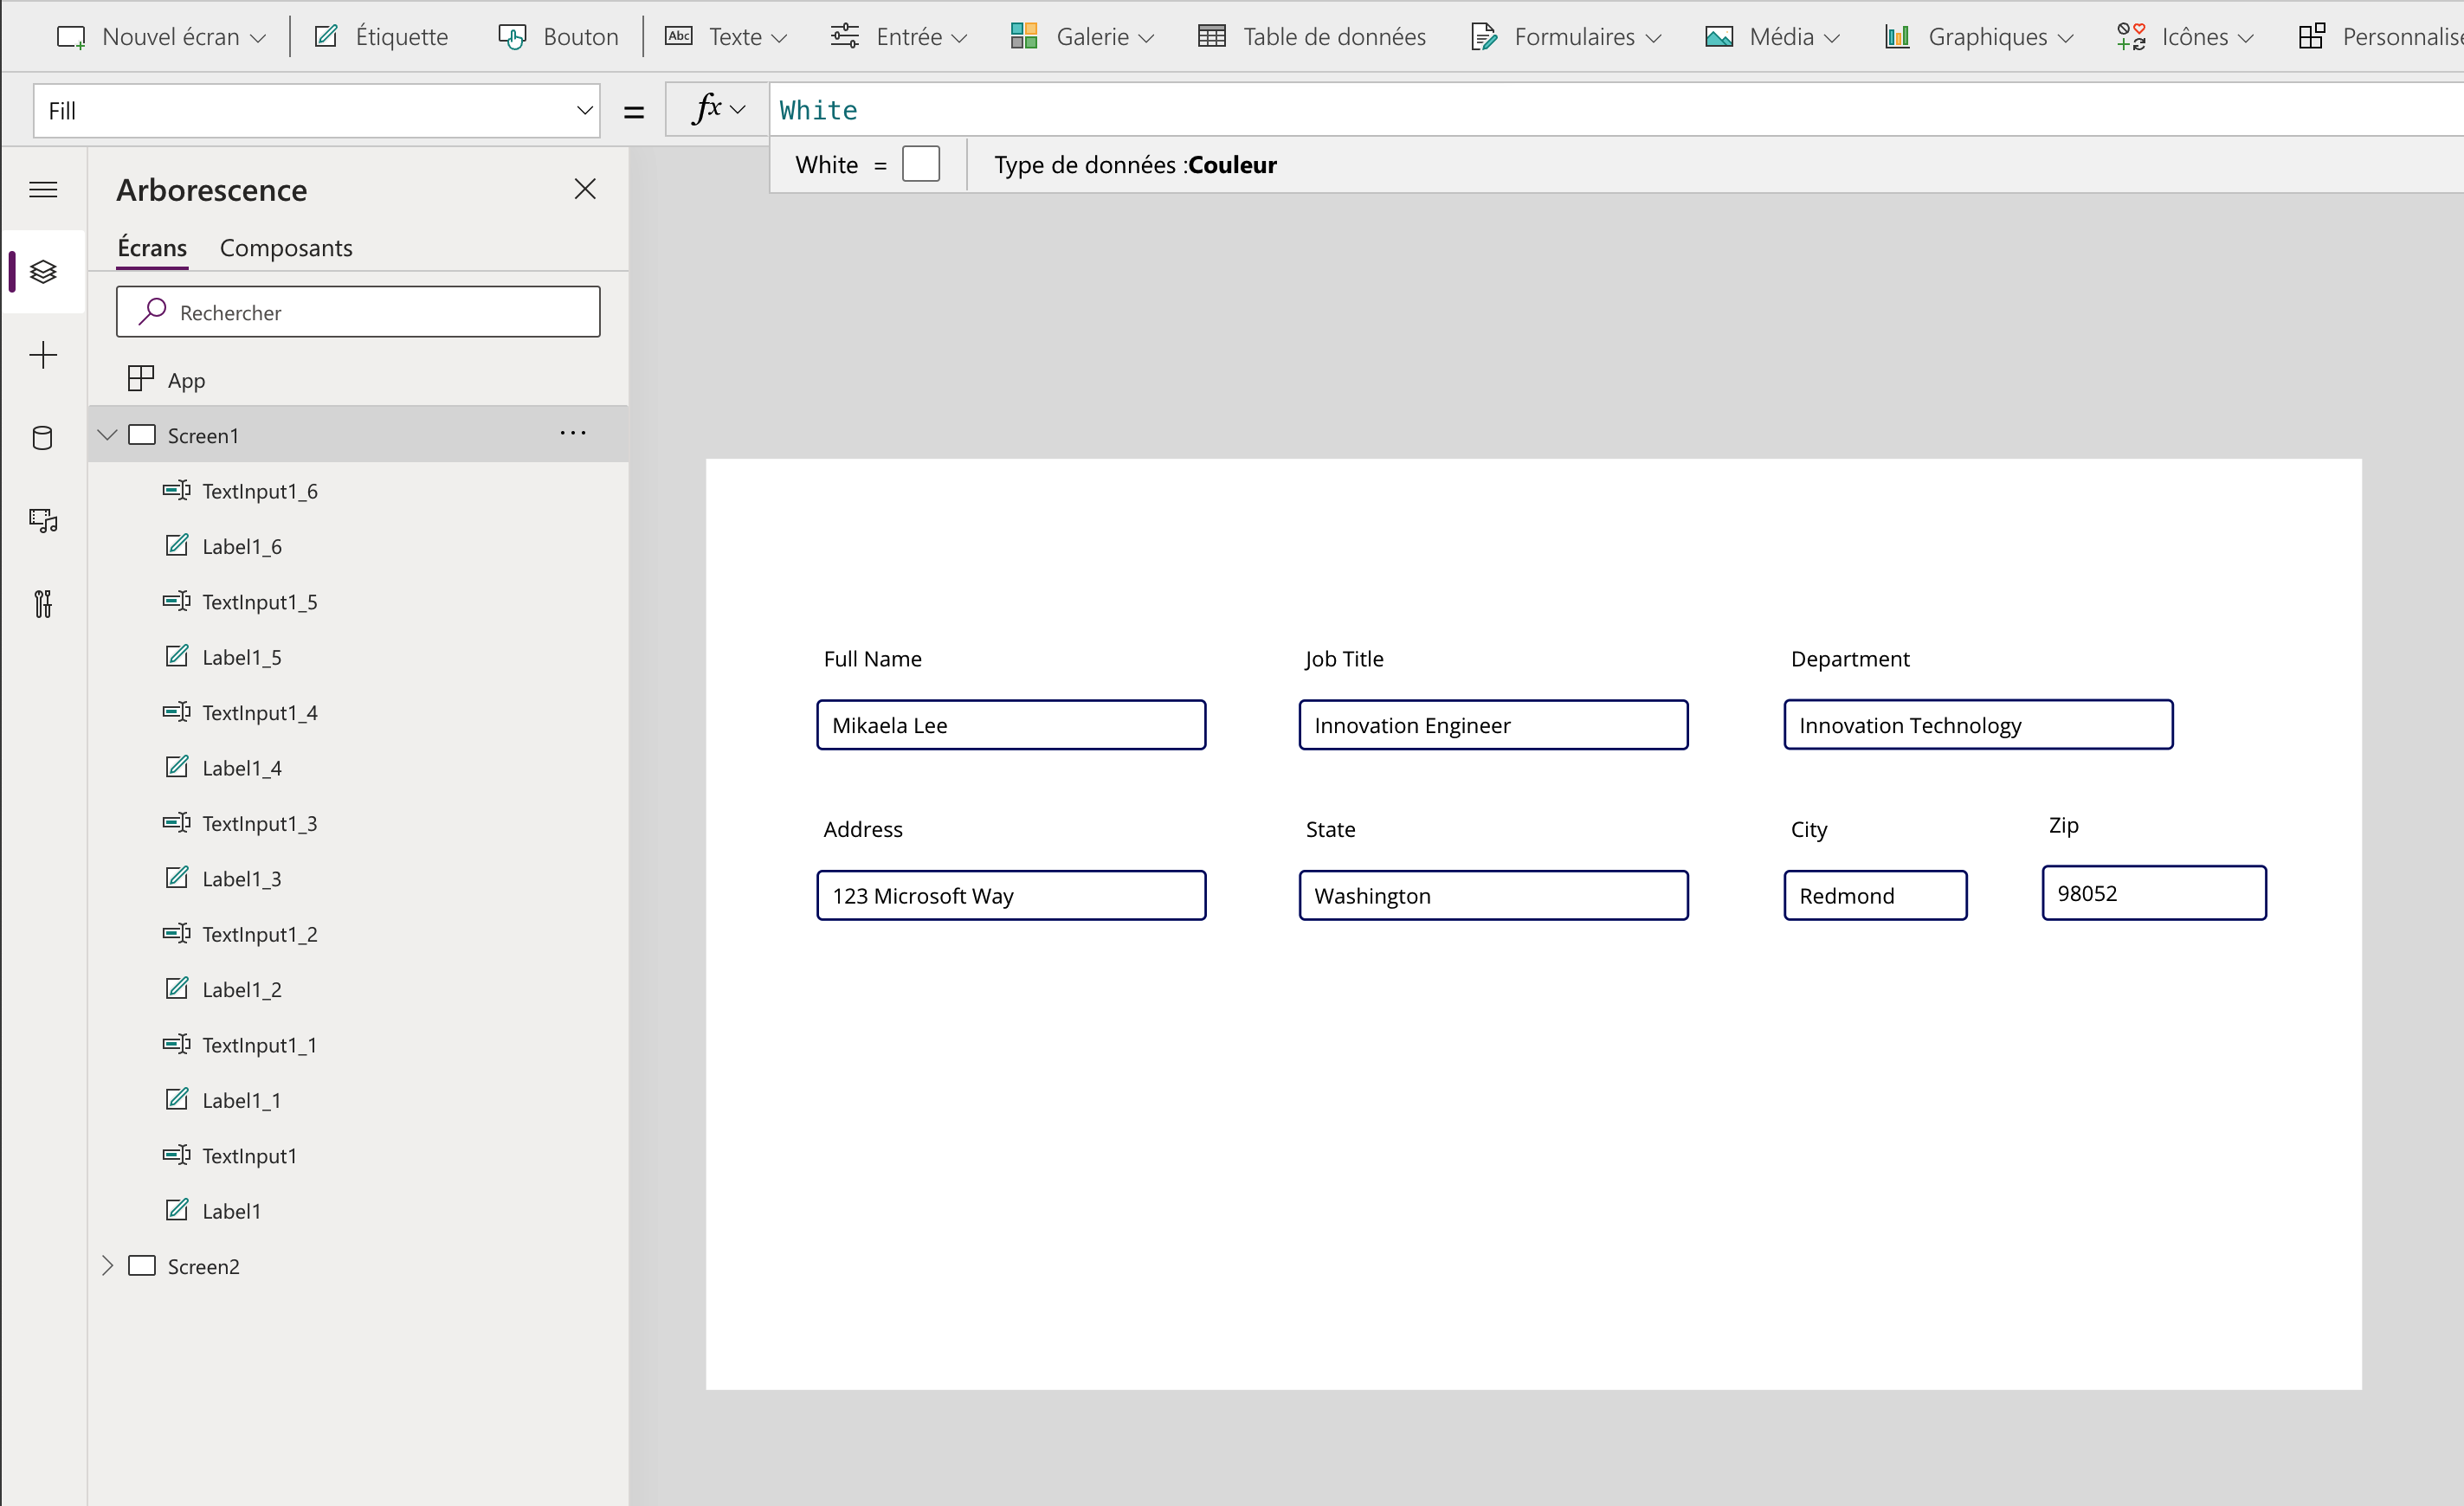Viewport: 2464px width, 1506px height.
Task: Click the Innovation Technology text input
Action: (1978, 725)
